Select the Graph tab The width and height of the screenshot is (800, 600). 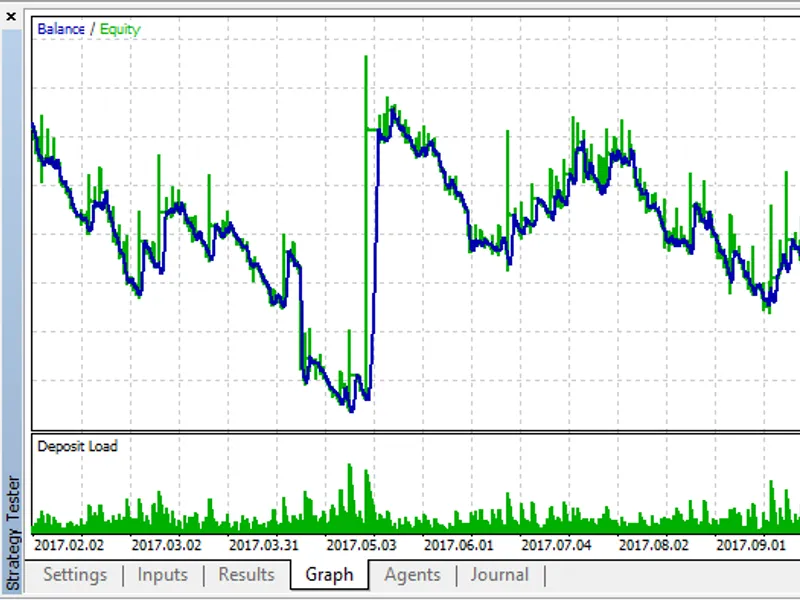click(x=329, y=575)
